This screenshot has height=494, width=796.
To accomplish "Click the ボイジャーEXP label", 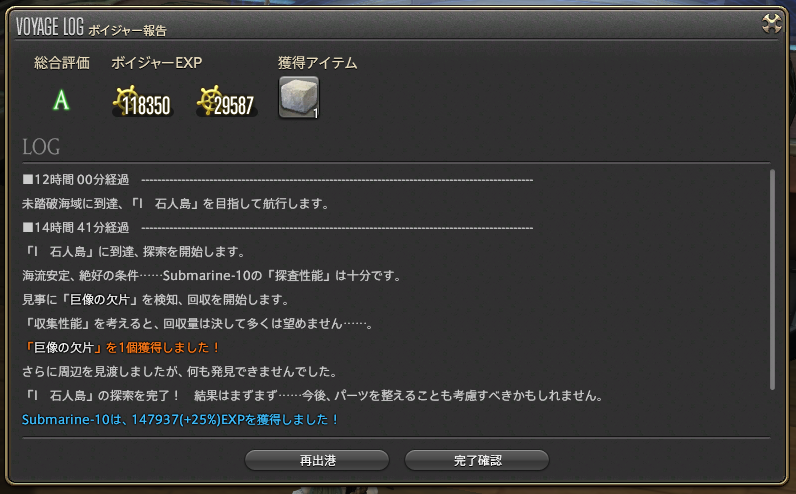I will point(156,63).
